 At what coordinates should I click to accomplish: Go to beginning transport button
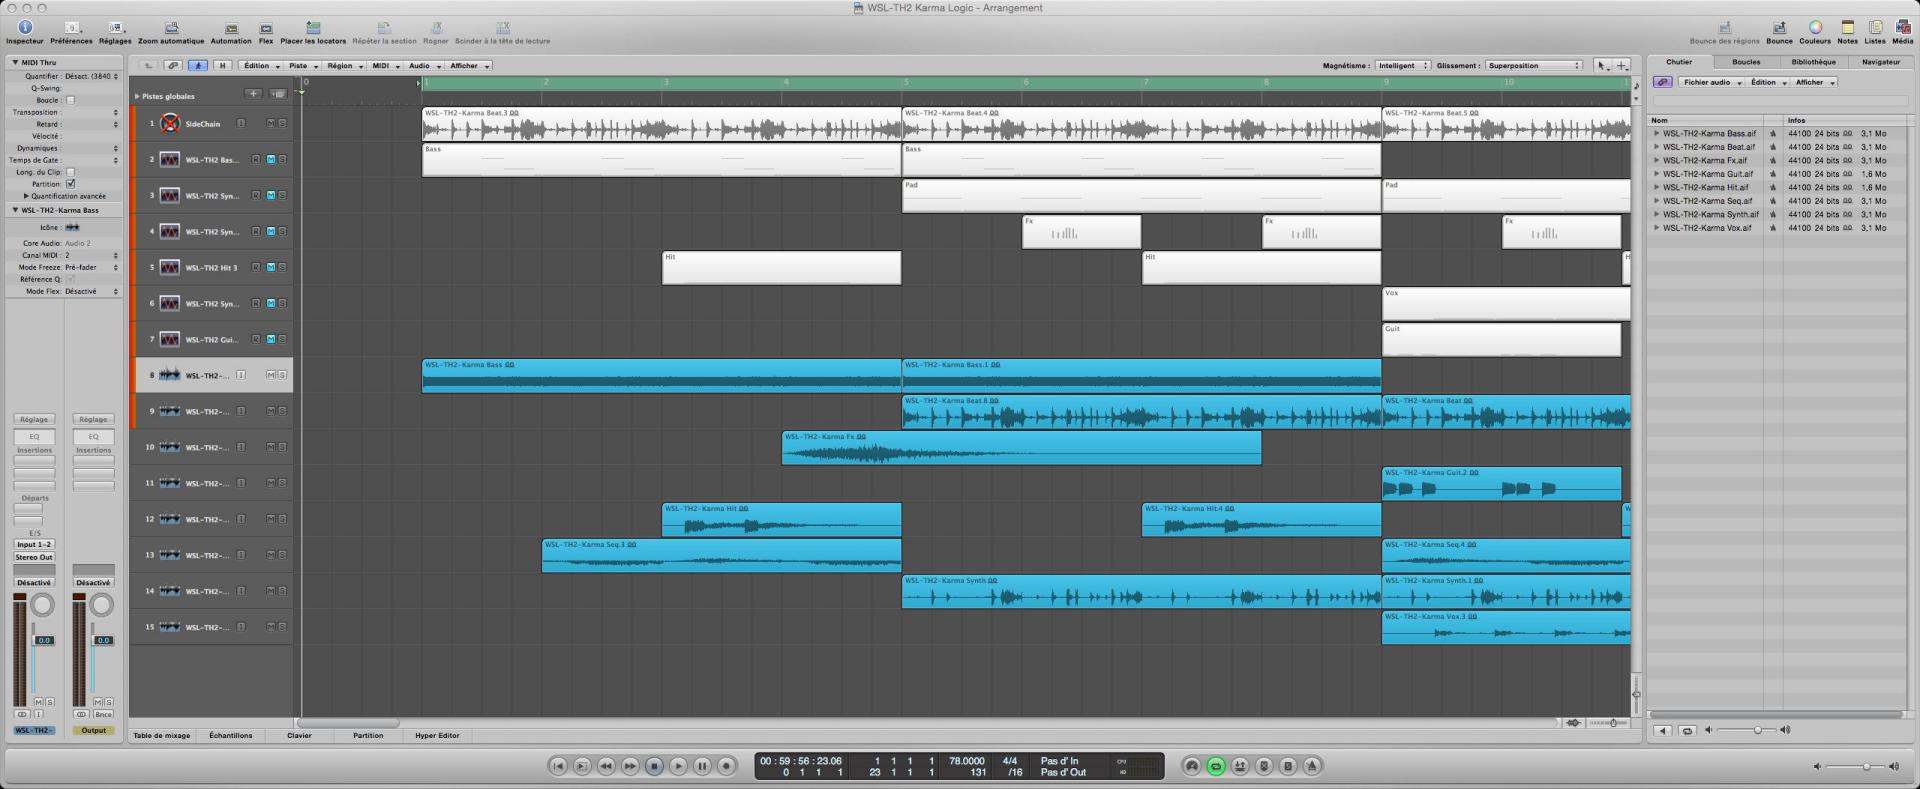[558, 766]
